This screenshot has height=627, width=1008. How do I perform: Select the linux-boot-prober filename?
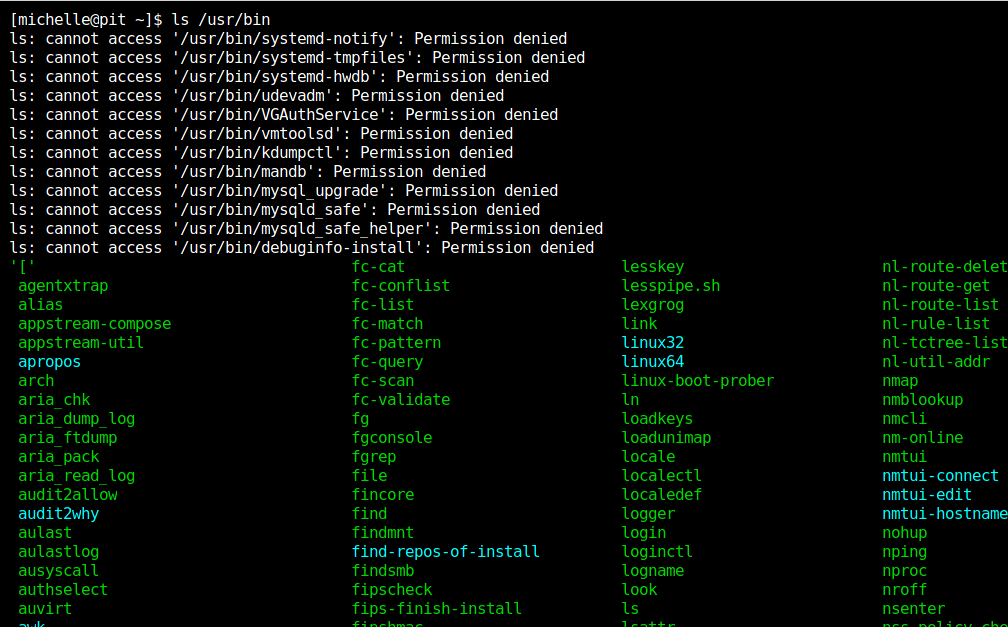click(x=698, y=381)
